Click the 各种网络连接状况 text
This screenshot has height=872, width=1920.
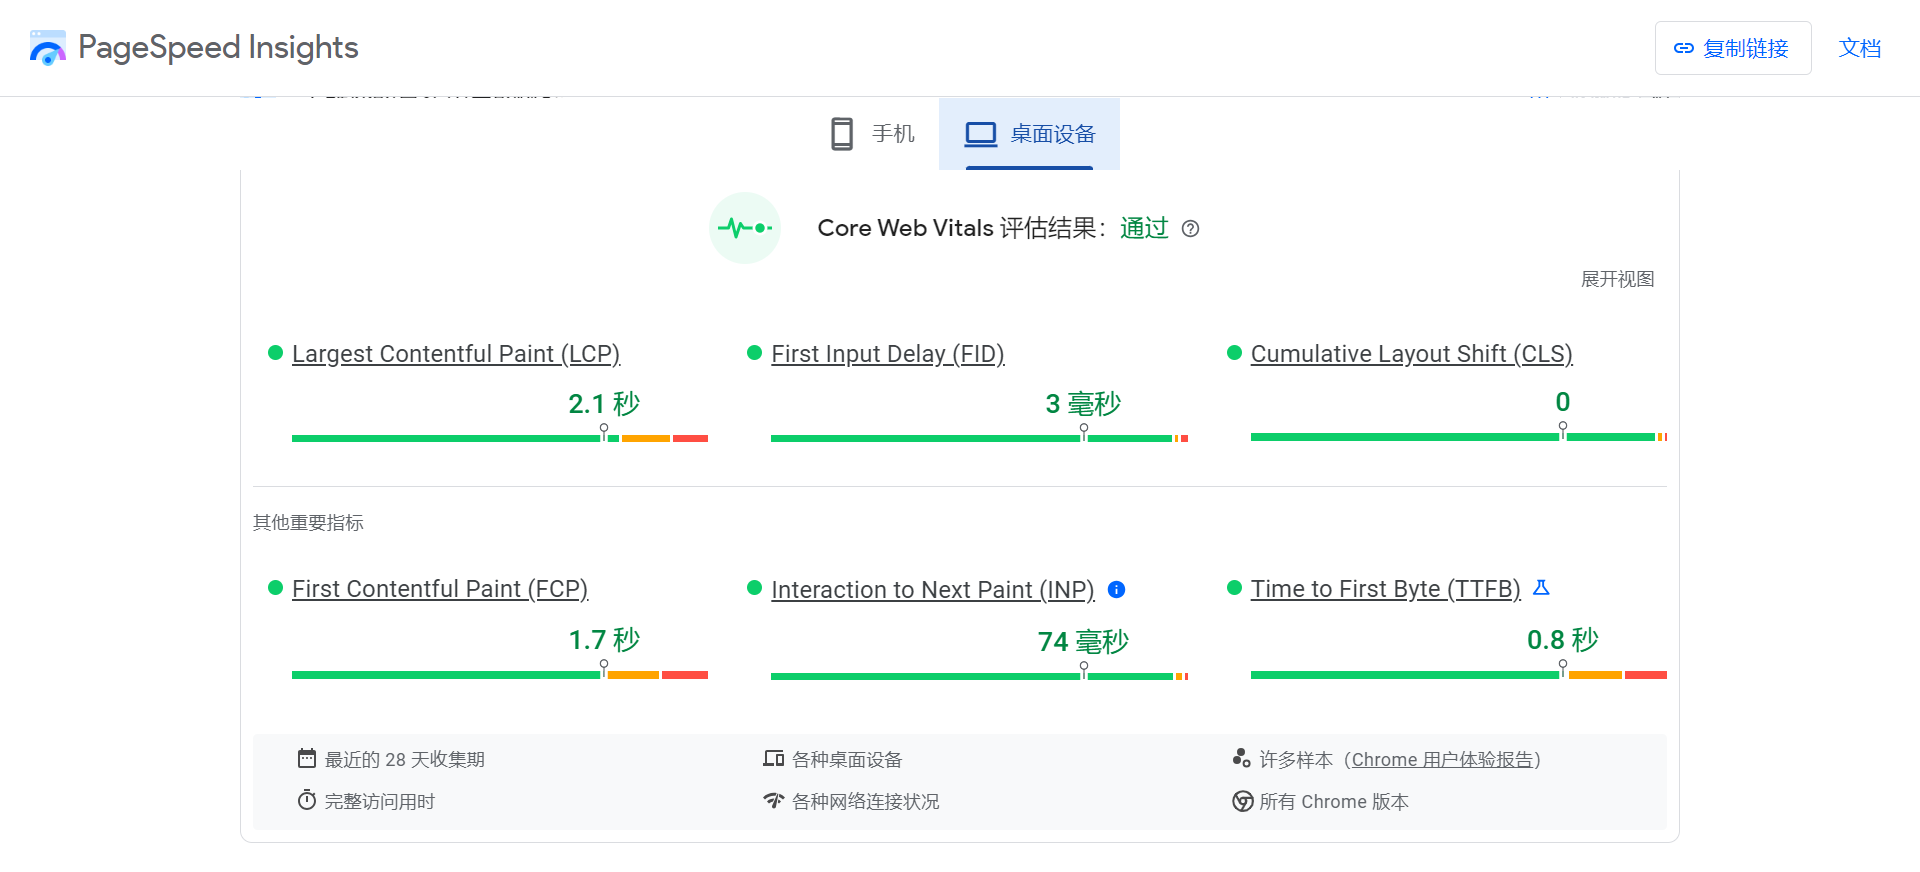866,802
